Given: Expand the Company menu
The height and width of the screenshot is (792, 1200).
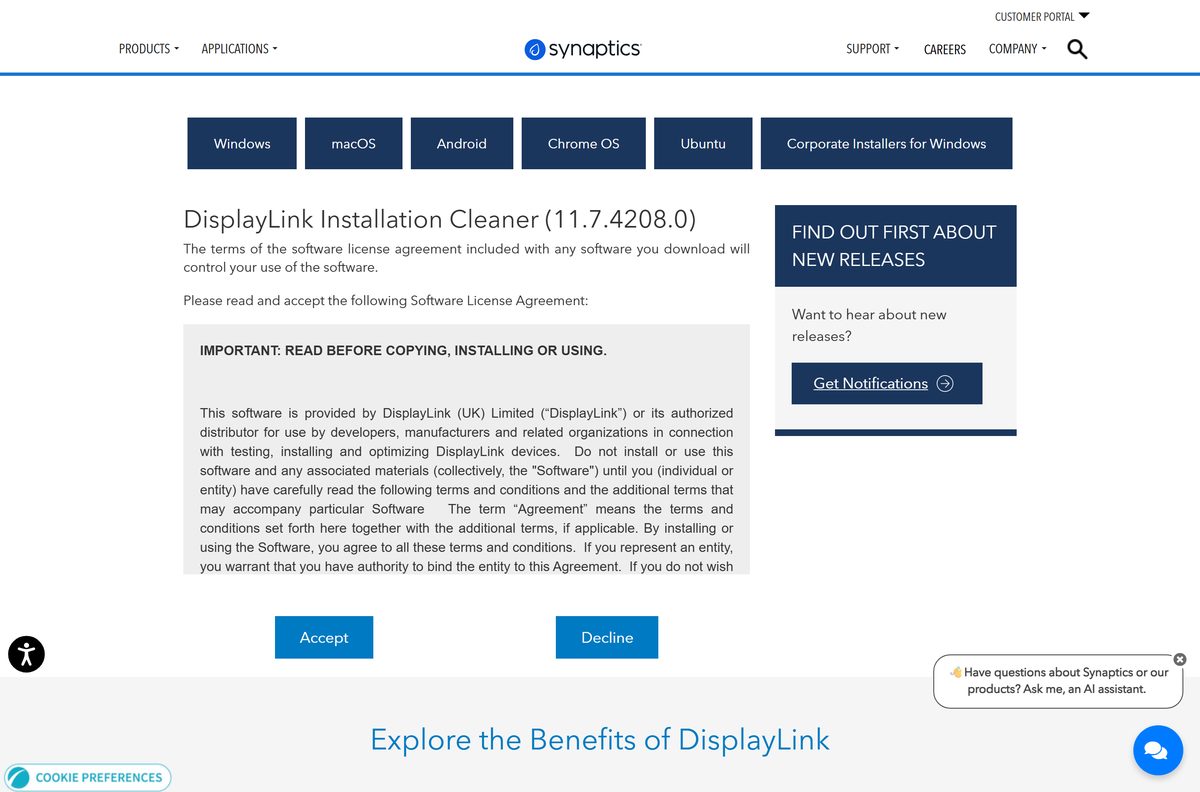Looking at the screenshot, I should [1018, 48].
